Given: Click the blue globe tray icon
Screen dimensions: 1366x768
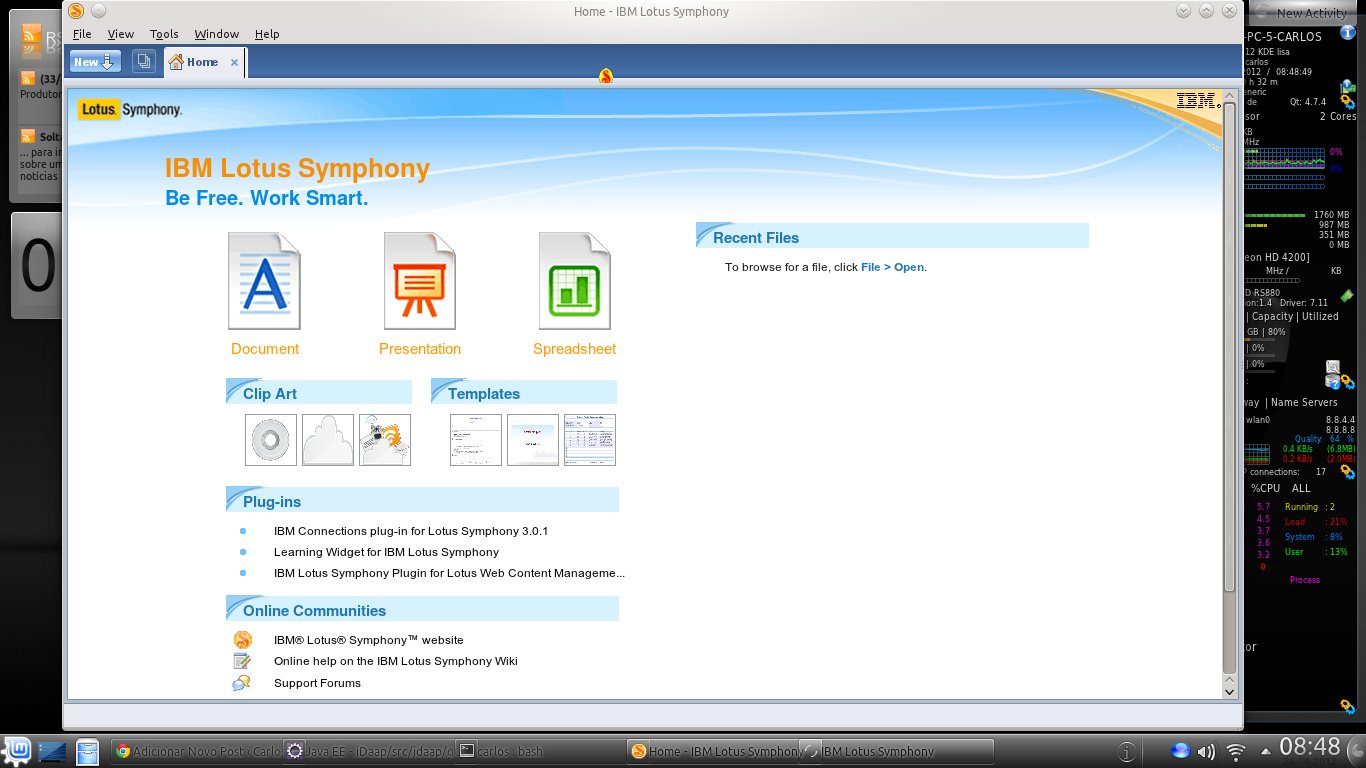Looking at the screenshot, I should (1180, 751).
